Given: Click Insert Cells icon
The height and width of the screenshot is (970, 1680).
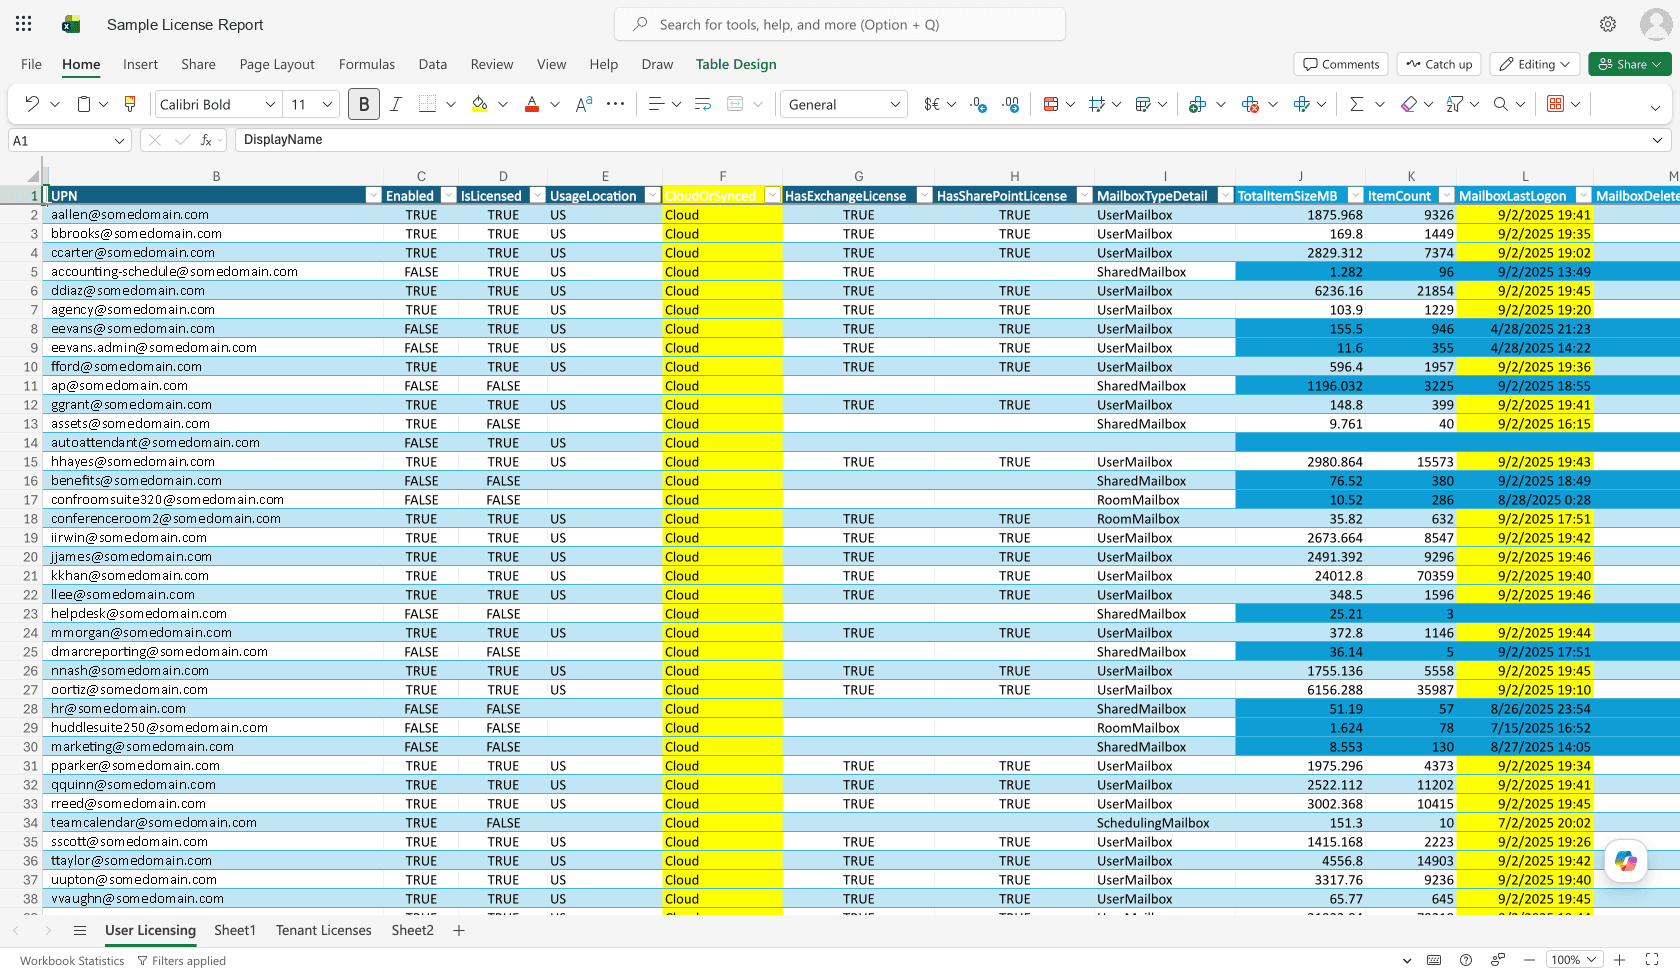Looking at the screenshot, I should click(x=1197, y=104).
